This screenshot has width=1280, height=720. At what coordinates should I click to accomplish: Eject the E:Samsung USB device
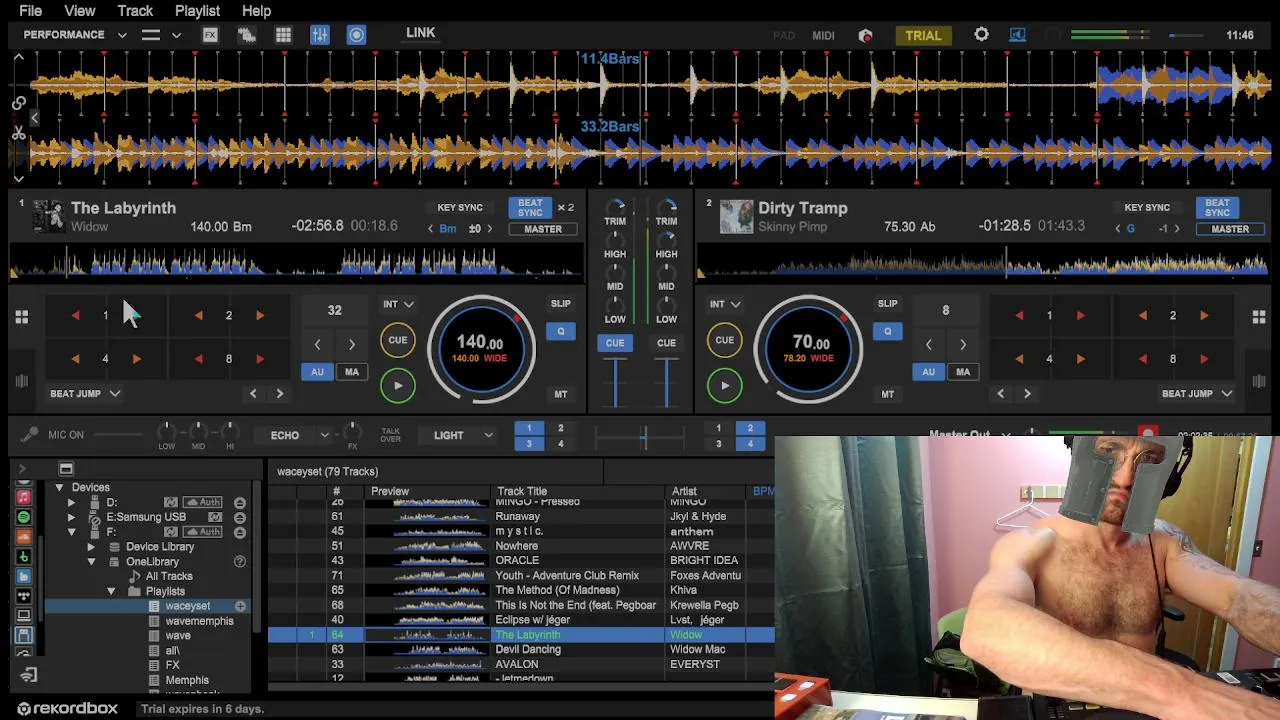pos(240,517)
